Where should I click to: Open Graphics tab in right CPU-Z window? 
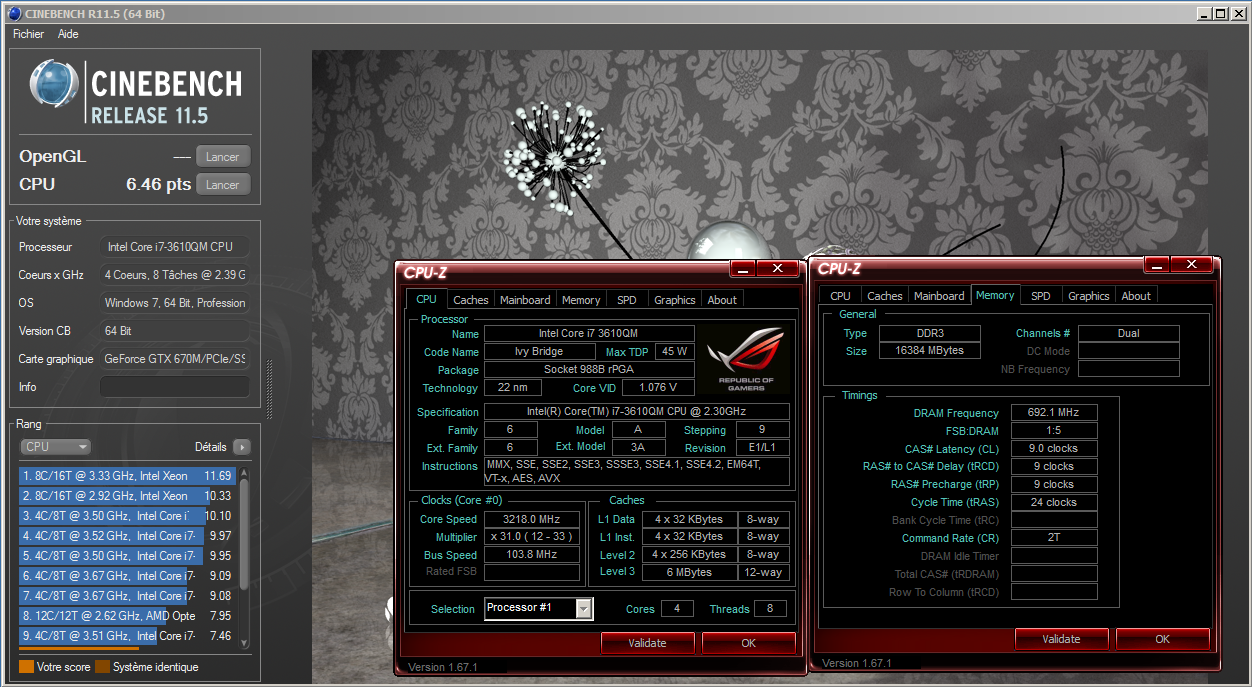pyautogui.click(x=1089, y=296)
